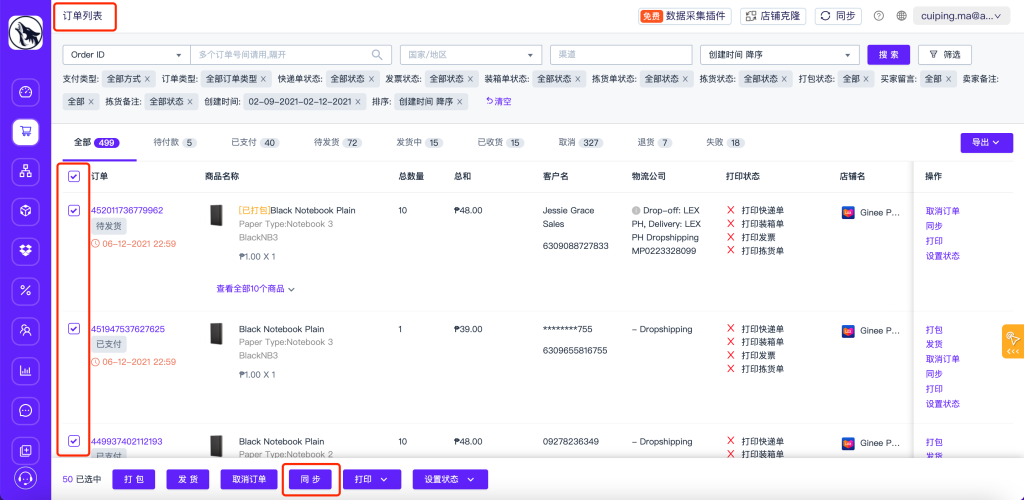The height and width of the screenshot is (500, 1024).
Task: Remove the 订单类型 全部订单类型 filter tag
Action: pyautogui.click(x=263, y=79)
